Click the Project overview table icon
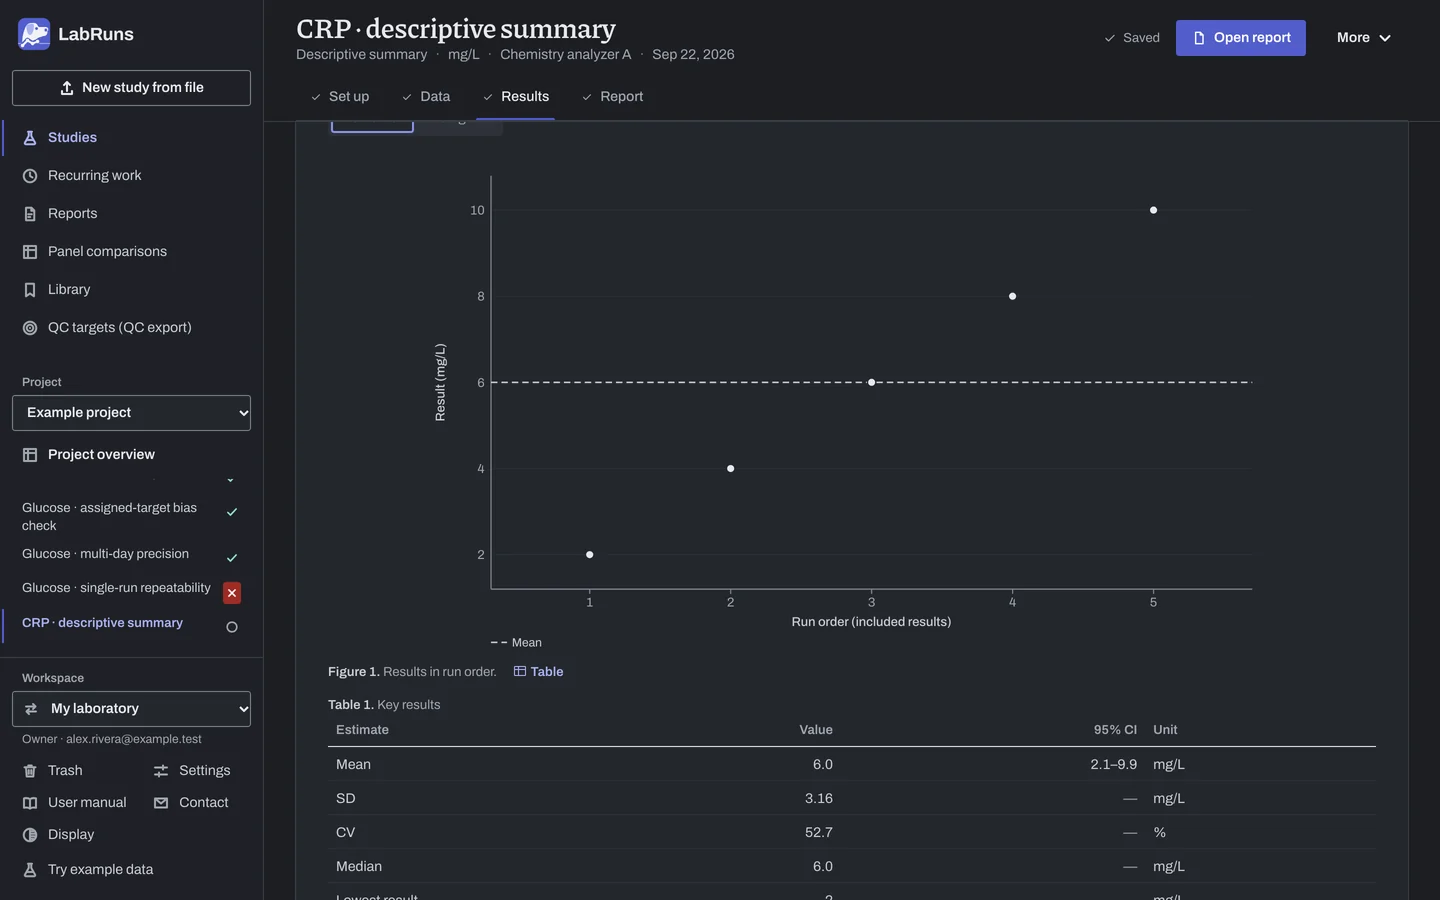1440x900 pixels. point(30,455)
